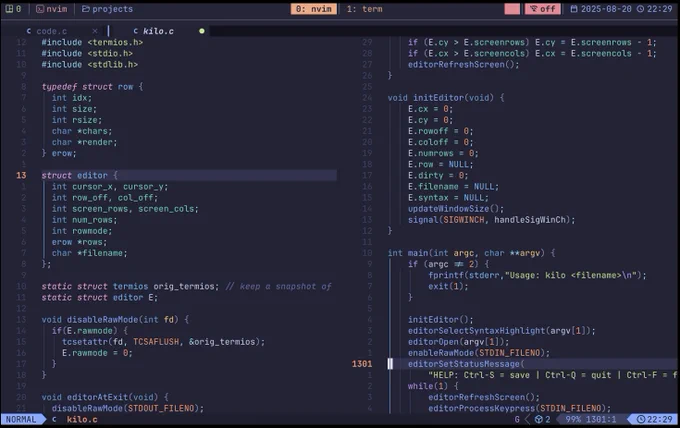Image resolution: width=680 pixels, height=428 pixels.
Task: Click 'void disableRawMode(int fd) {' line
Action: point(115,320)
